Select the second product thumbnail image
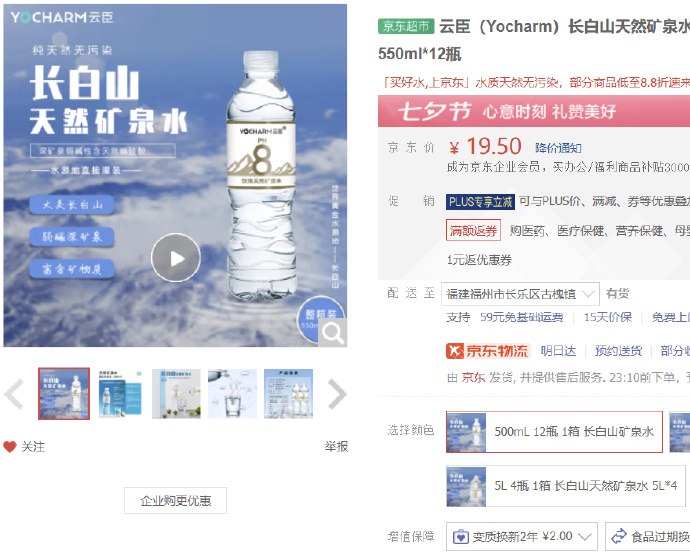Viewport: 690px width, 557px height. [120, 394]
